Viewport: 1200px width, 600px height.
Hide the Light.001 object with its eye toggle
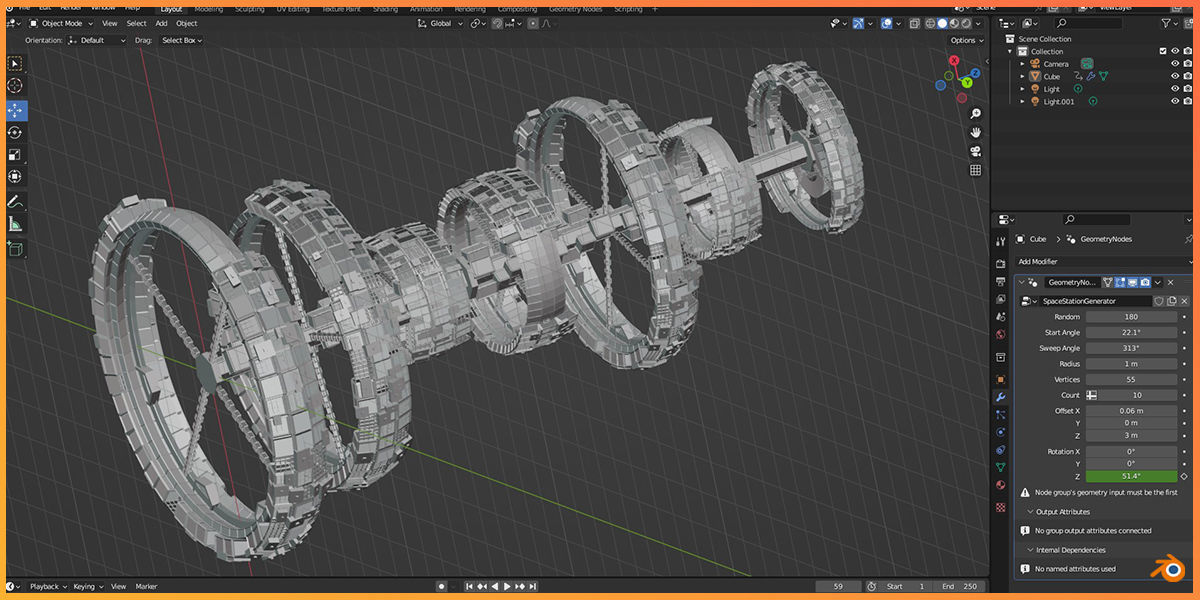coord(1175,101)
